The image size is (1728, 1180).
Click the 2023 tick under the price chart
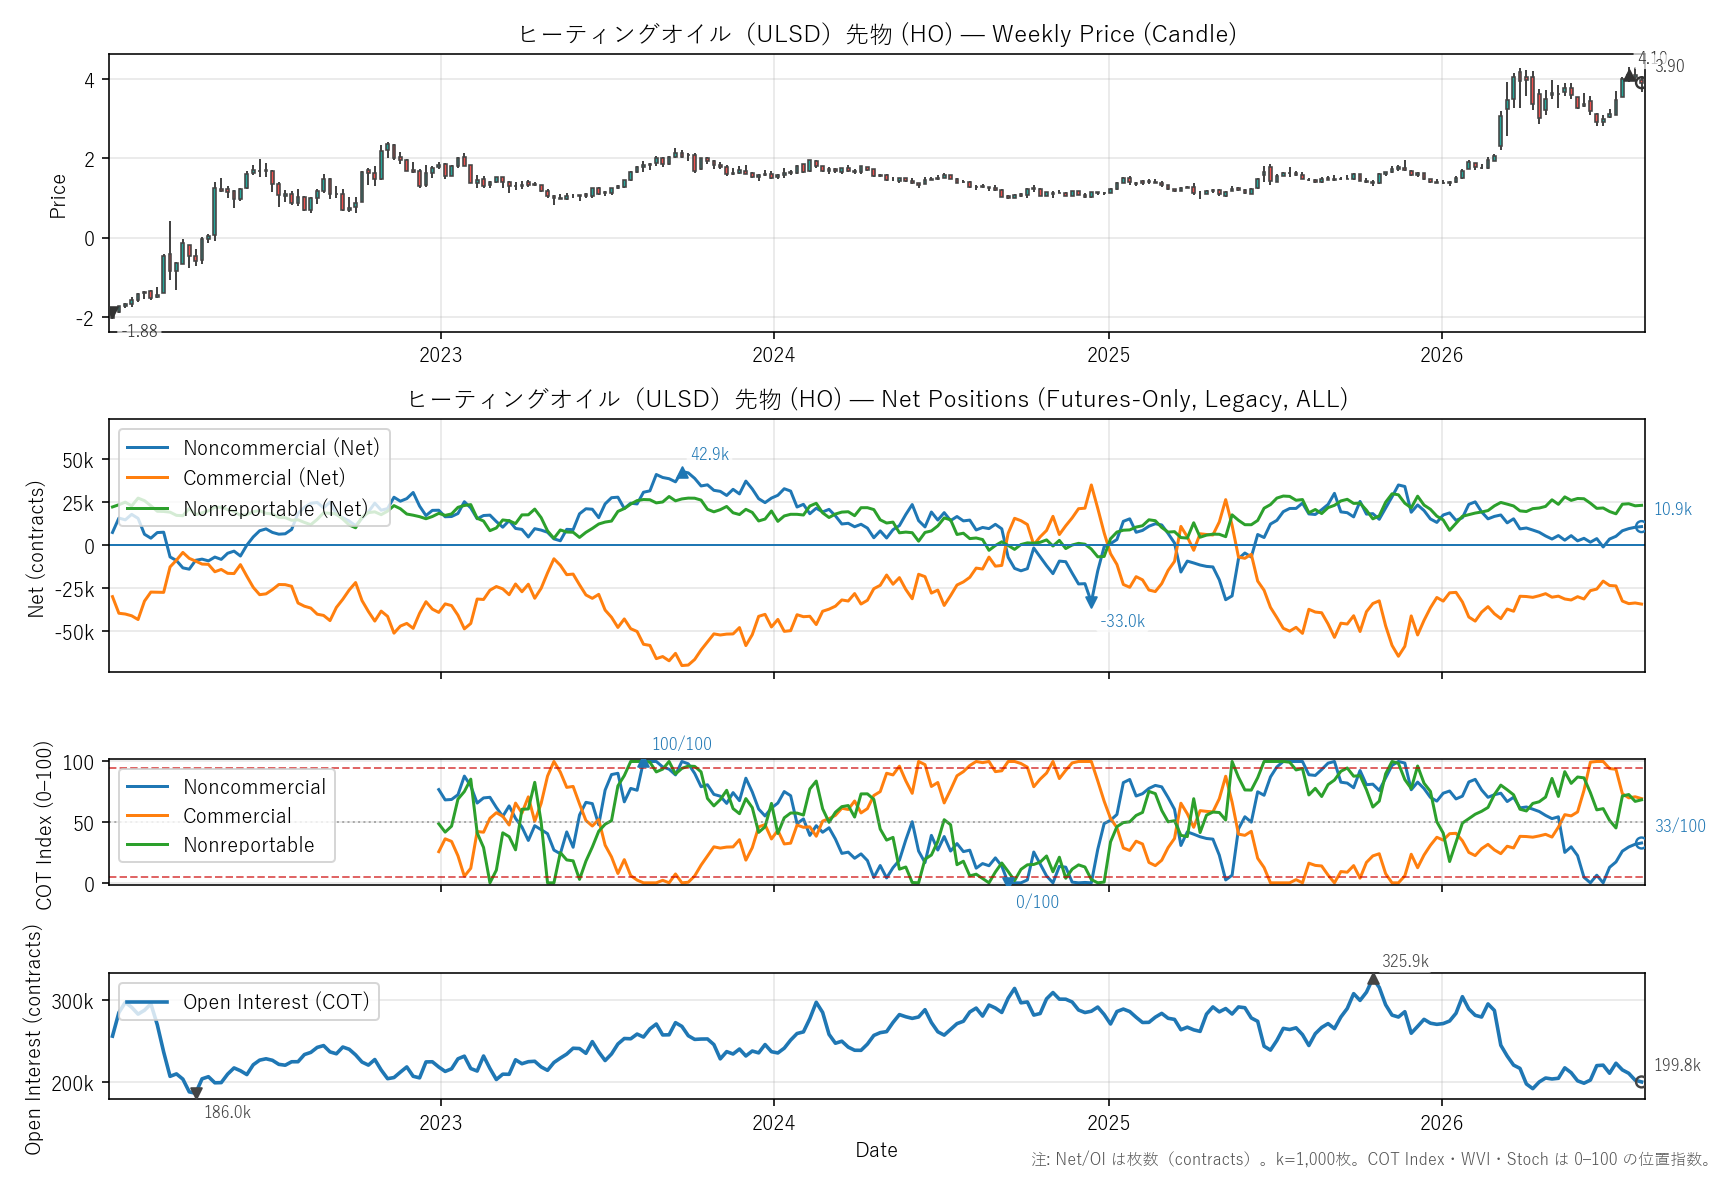click(441, 355)
